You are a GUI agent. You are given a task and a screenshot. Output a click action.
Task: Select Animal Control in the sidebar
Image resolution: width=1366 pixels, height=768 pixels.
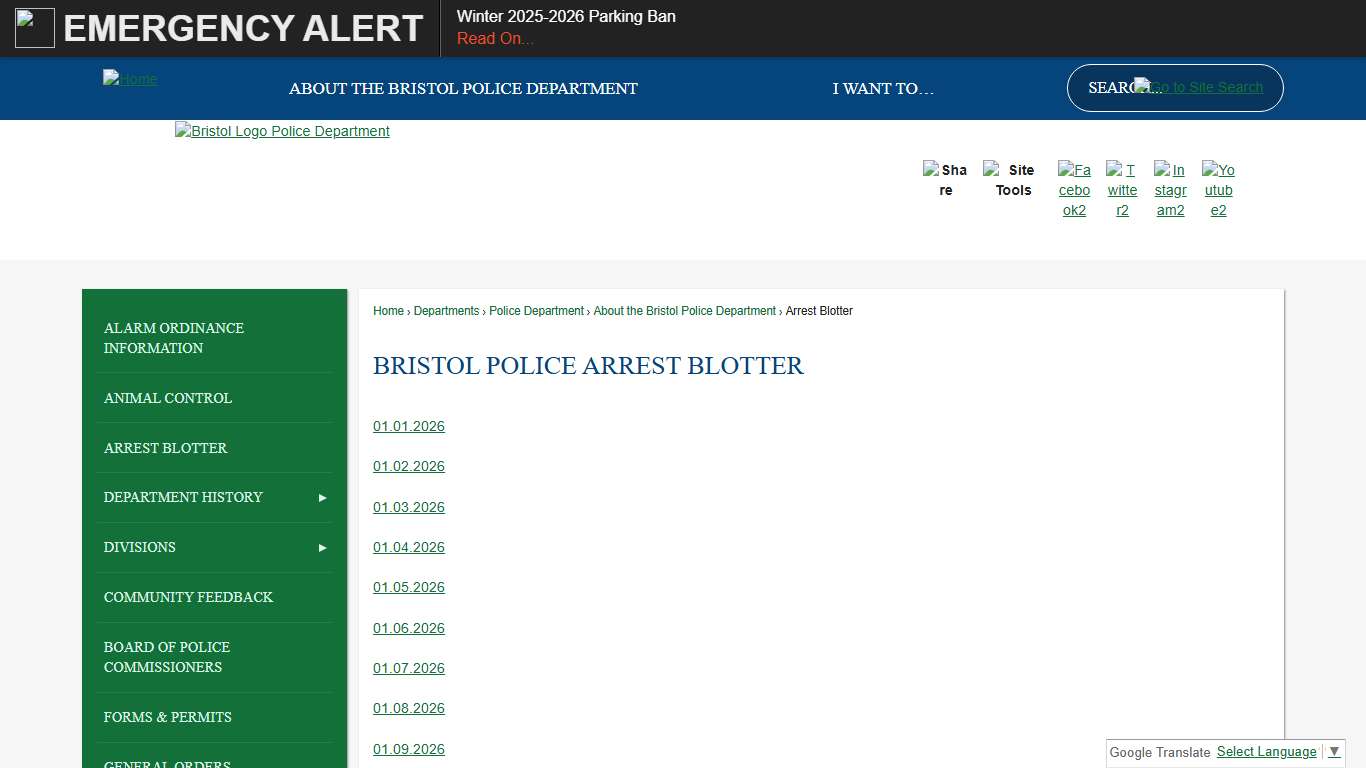click(167, 398)
